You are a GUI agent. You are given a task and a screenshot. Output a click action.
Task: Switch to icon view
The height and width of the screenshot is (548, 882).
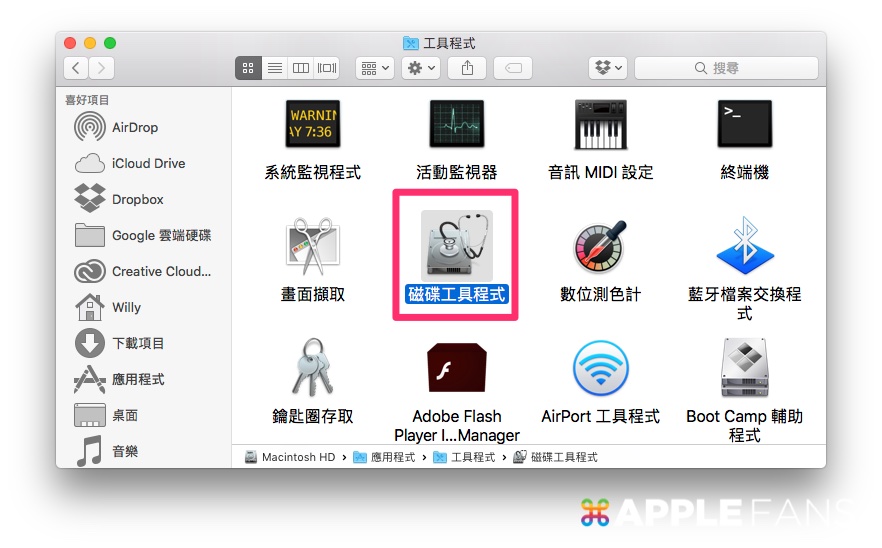tap(248, 68)
